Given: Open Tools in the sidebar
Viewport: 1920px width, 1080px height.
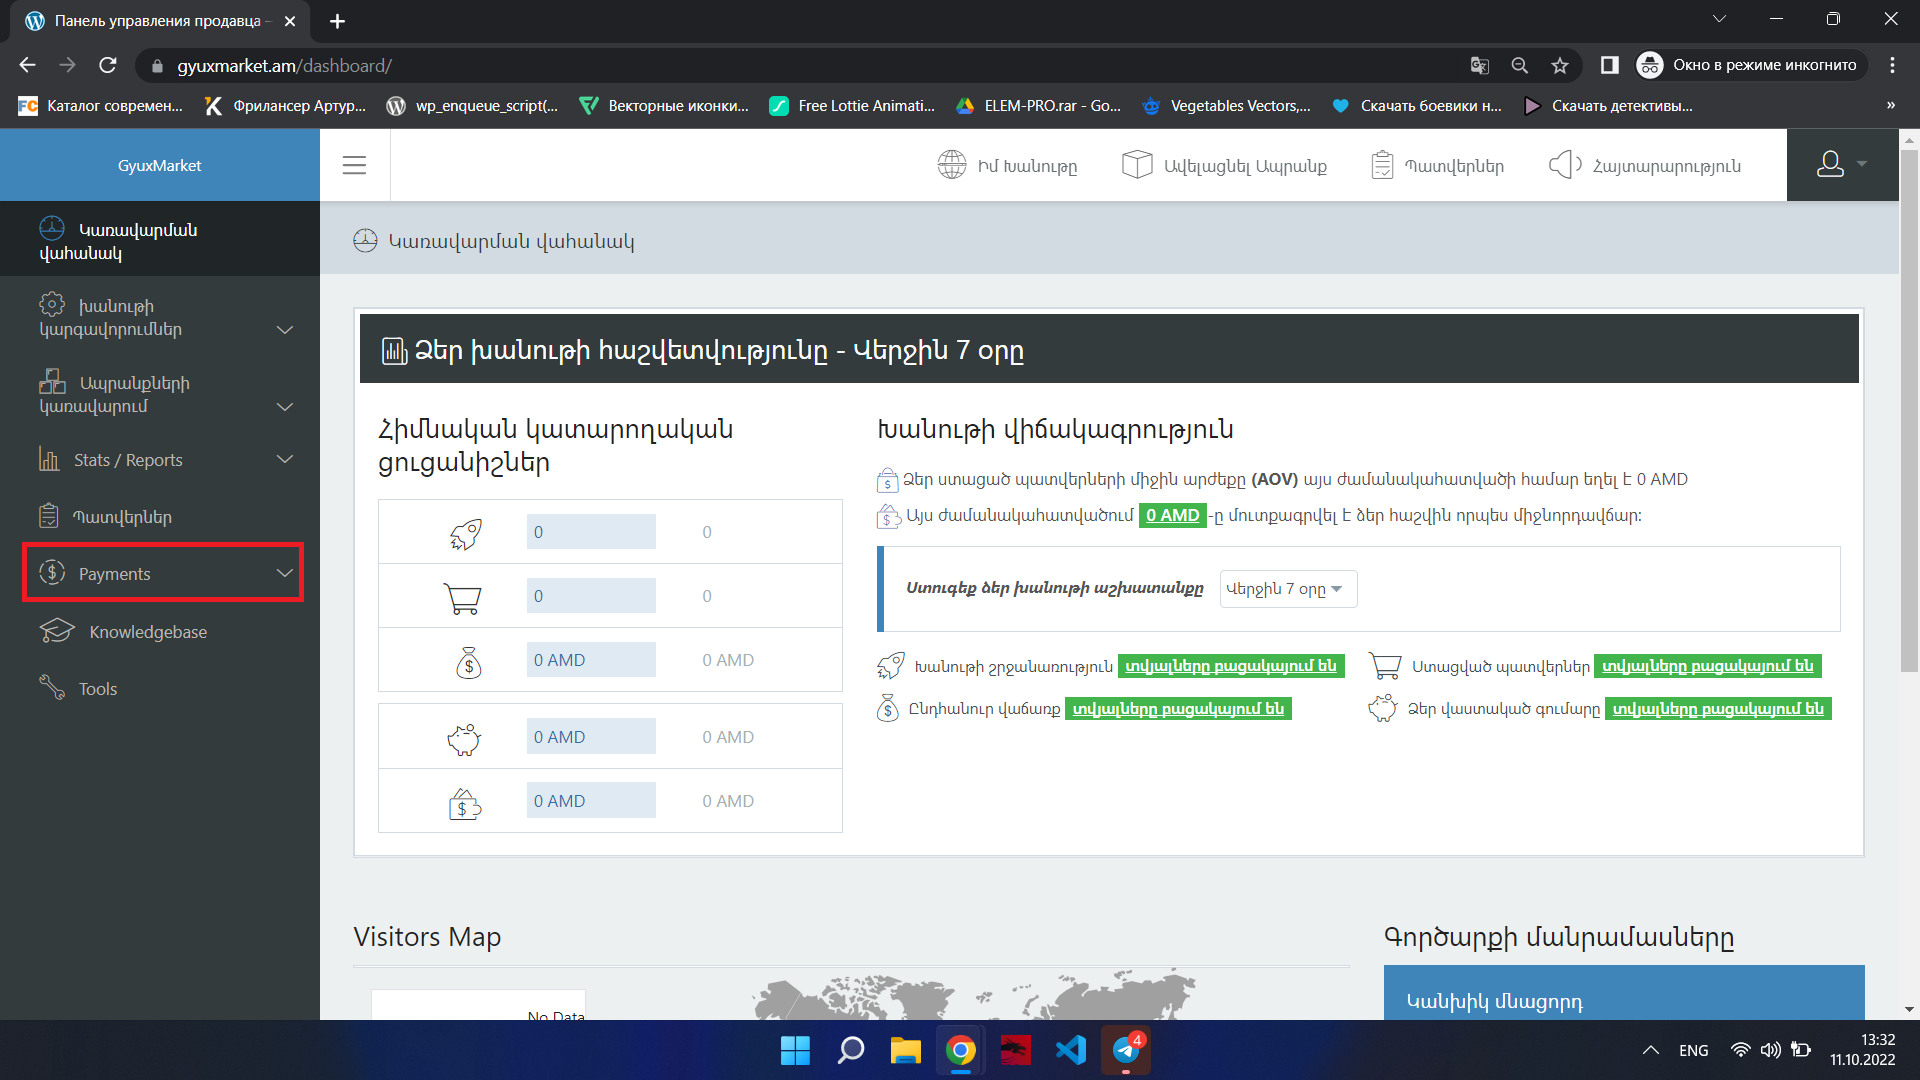Looking at the screenshot, I should click(97, 689).
